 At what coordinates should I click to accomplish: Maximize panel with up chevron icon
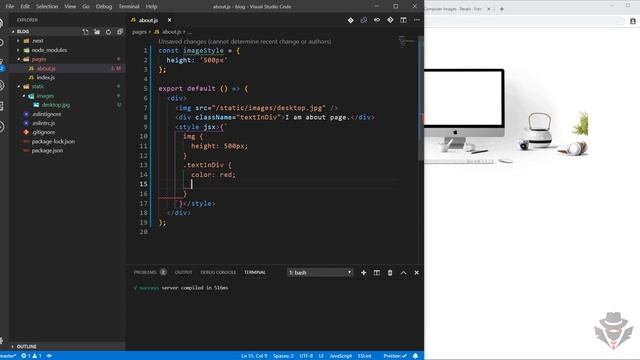403,273
